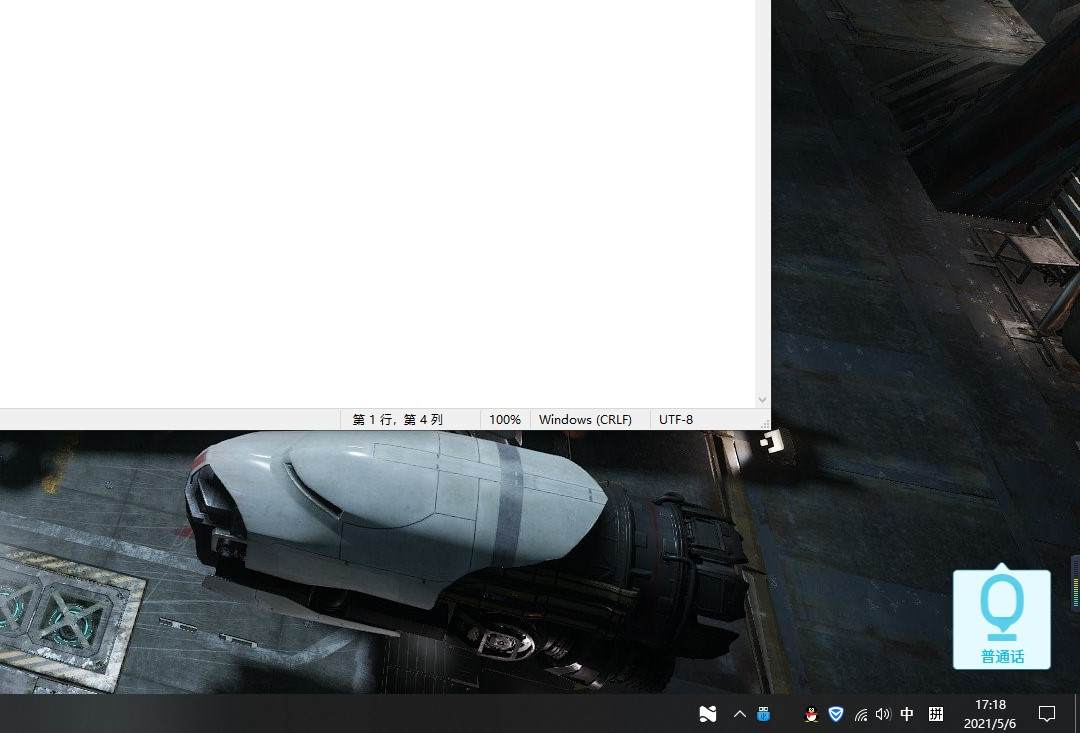Screen dimensions: 1080x733
Task: Click inside the Notepad text editing area
Action: (x=377, y=204)
